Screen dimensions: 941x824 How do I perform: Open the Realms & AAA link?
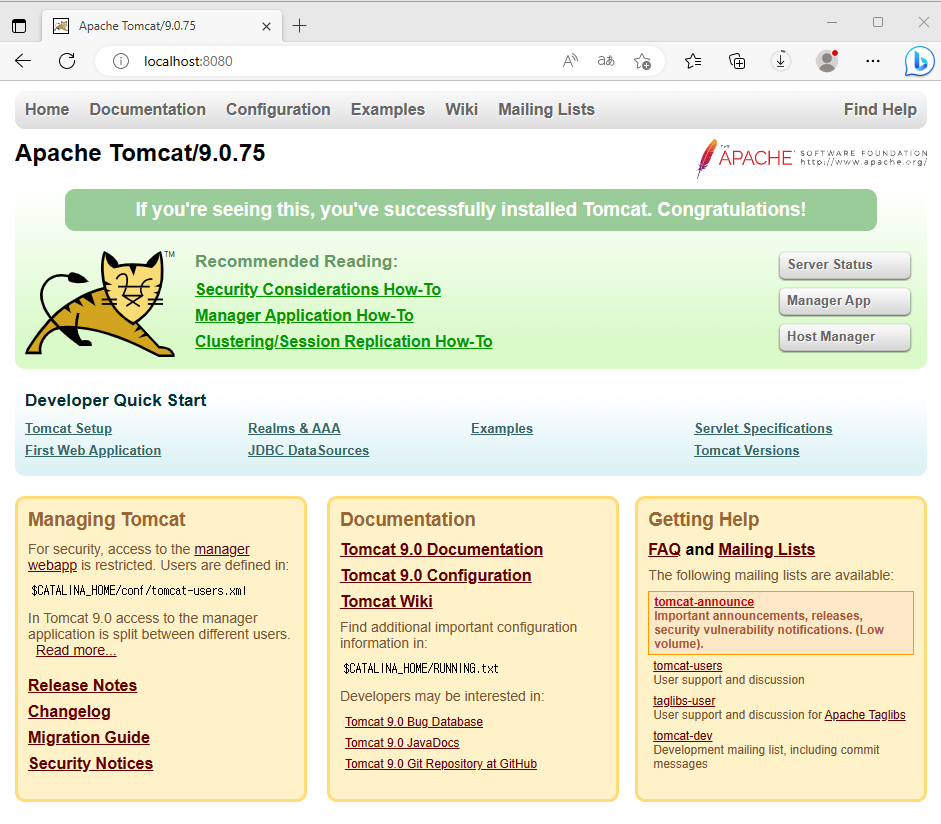(x=294, y=429)
